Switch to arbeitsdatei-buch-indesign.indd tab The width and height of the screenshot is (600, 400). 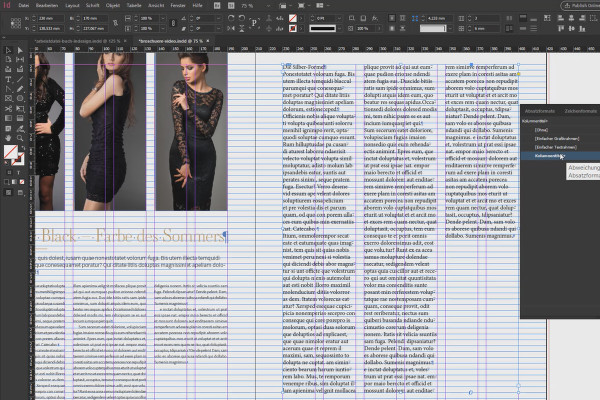click(x=77, y=41)
